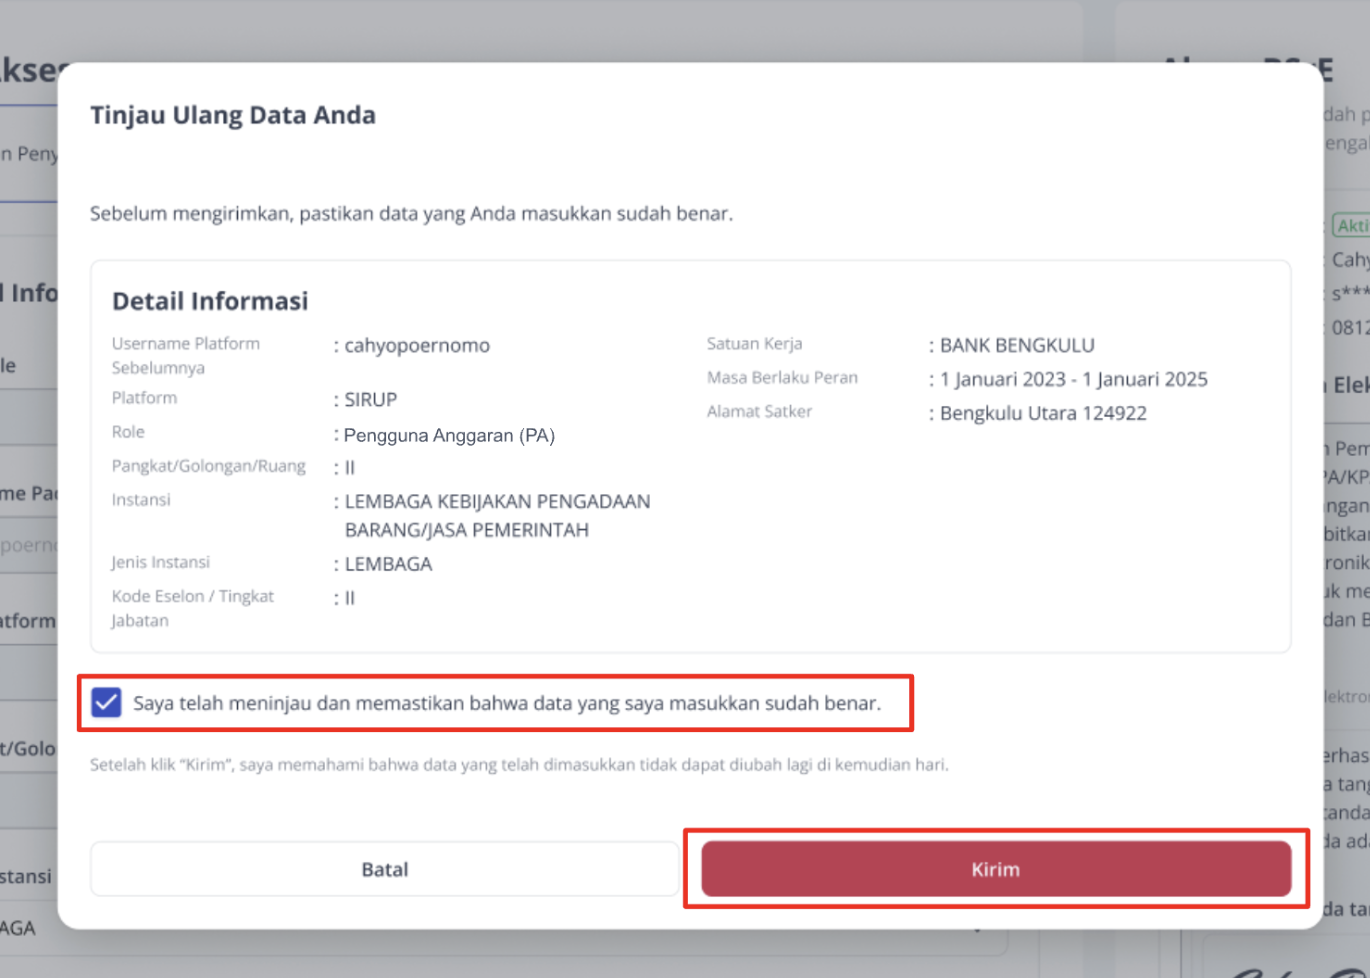Click the Kirim submit button
The width and height of the screenshot is (1370, 978).
click(996, 868)
